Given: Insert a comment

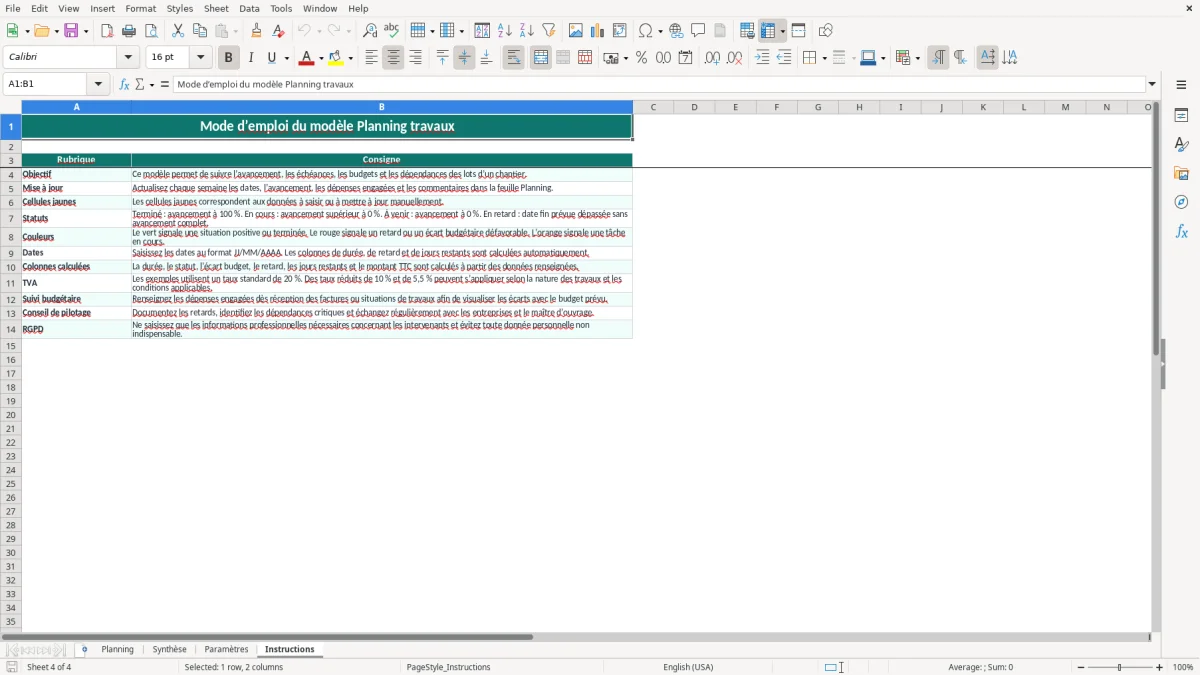Looking at the screenshot, I should pos(699,31).
